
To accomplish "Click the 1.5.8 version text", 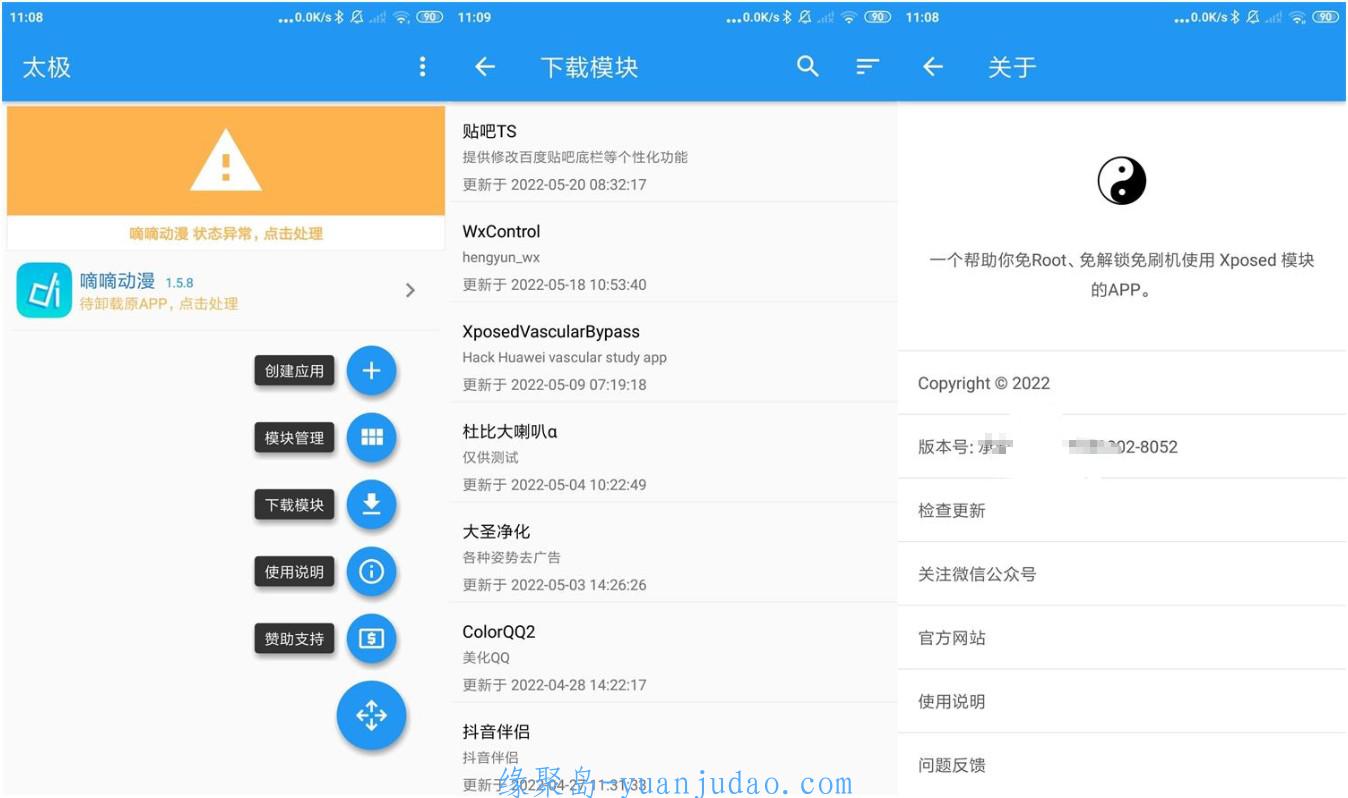I will 179,283.
